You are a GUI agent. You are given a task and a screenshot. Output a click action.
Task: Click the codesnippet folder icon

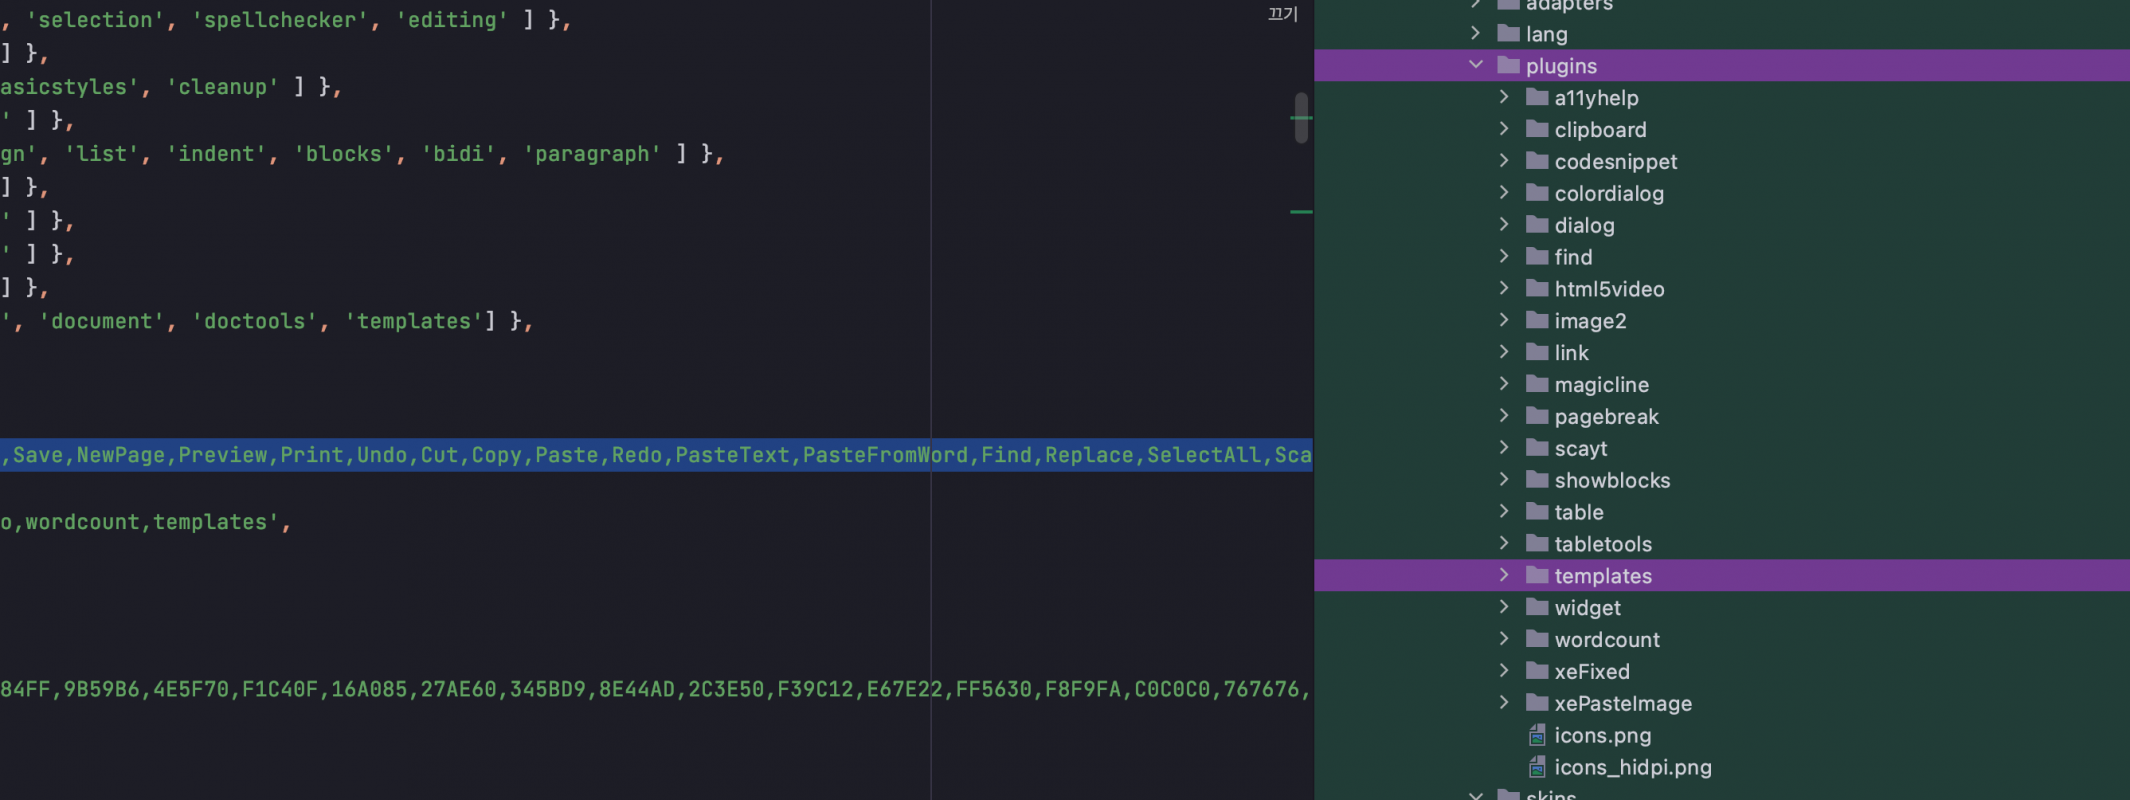coord(1537,161)
